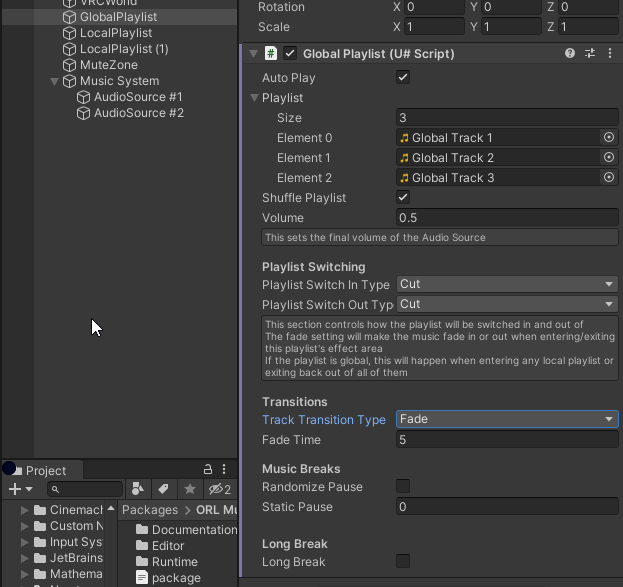This screenshot has width=623, height=587.
Task: Uncheck the Auto Play checkbox
Action: [403, 78]
